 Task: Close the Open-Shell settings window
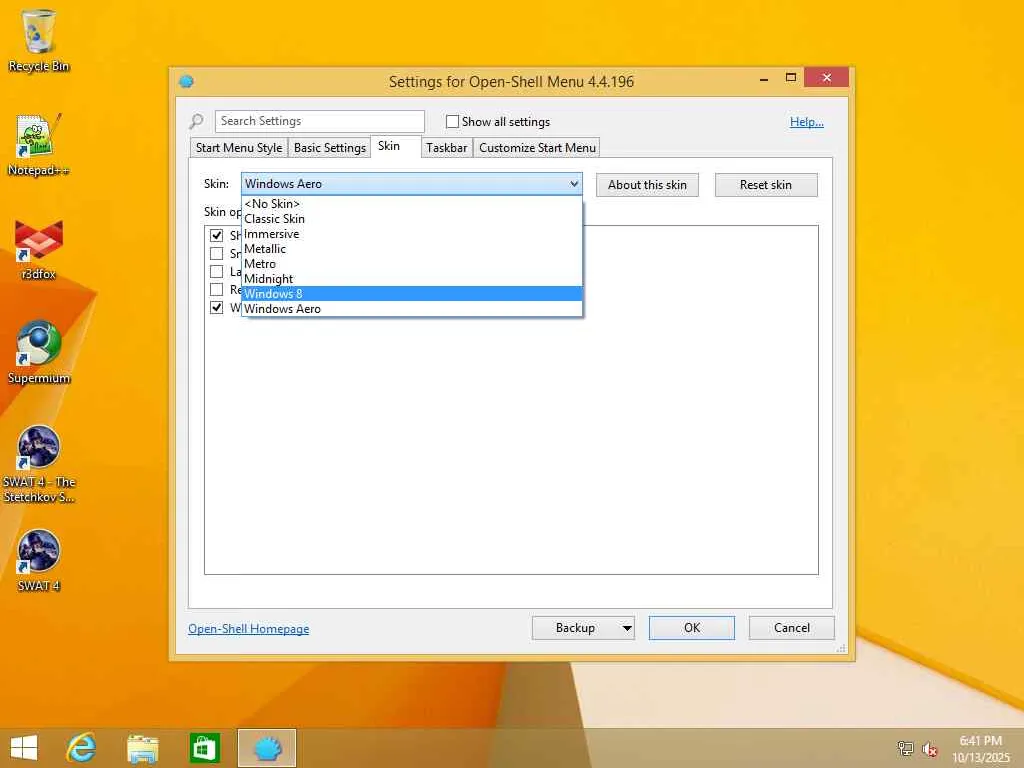[x=827, y=78]
